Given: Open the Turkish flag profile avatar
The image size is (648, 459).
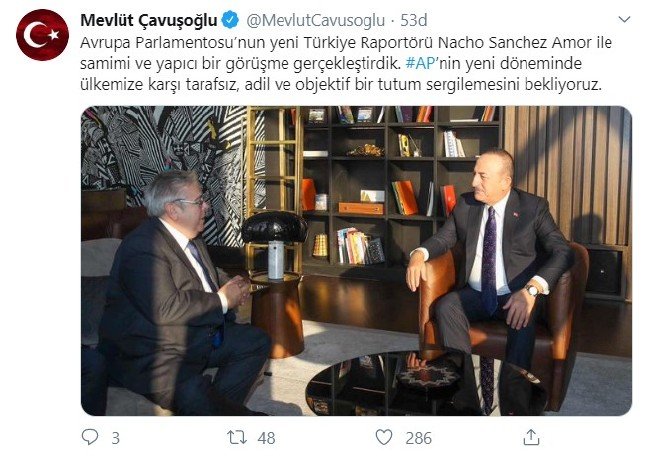Looking at the screenshot, I should [x=42, y=35].
